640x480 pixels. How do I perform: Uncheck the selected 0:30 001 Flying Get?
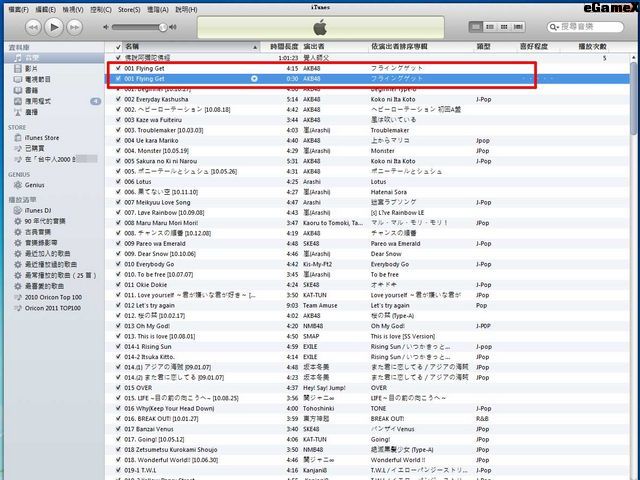[118, 79]
